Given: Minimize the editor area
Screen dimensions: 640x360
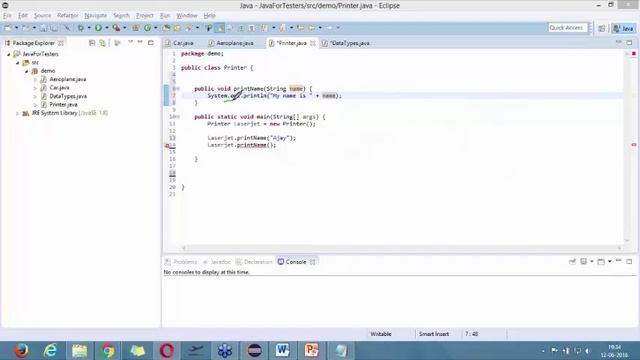Looking at the screenshot, I should click(618, 42).
